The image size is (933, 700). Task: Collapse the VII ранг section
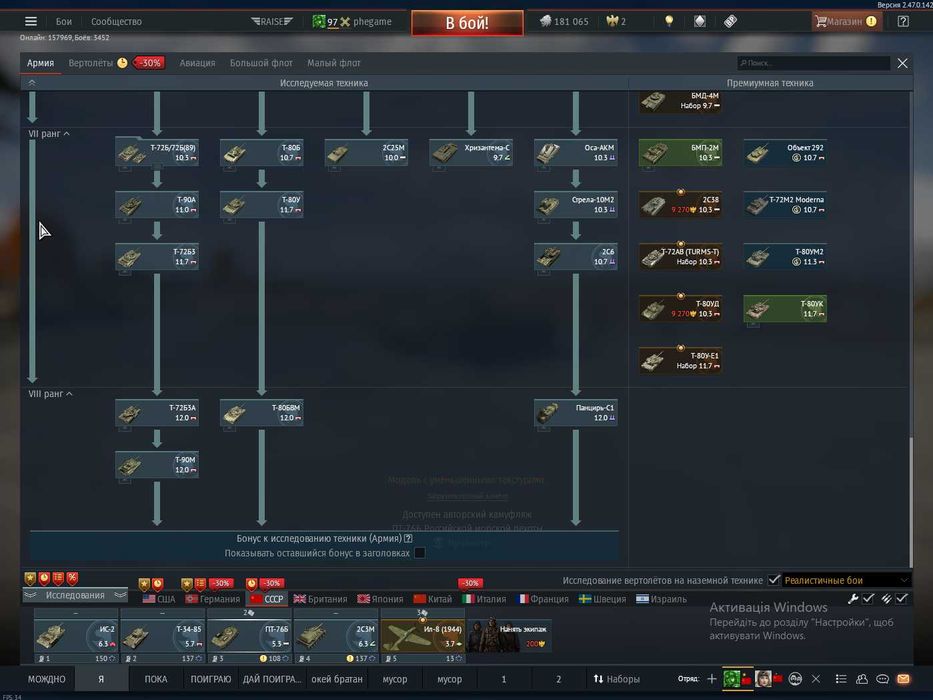(49, 134)
